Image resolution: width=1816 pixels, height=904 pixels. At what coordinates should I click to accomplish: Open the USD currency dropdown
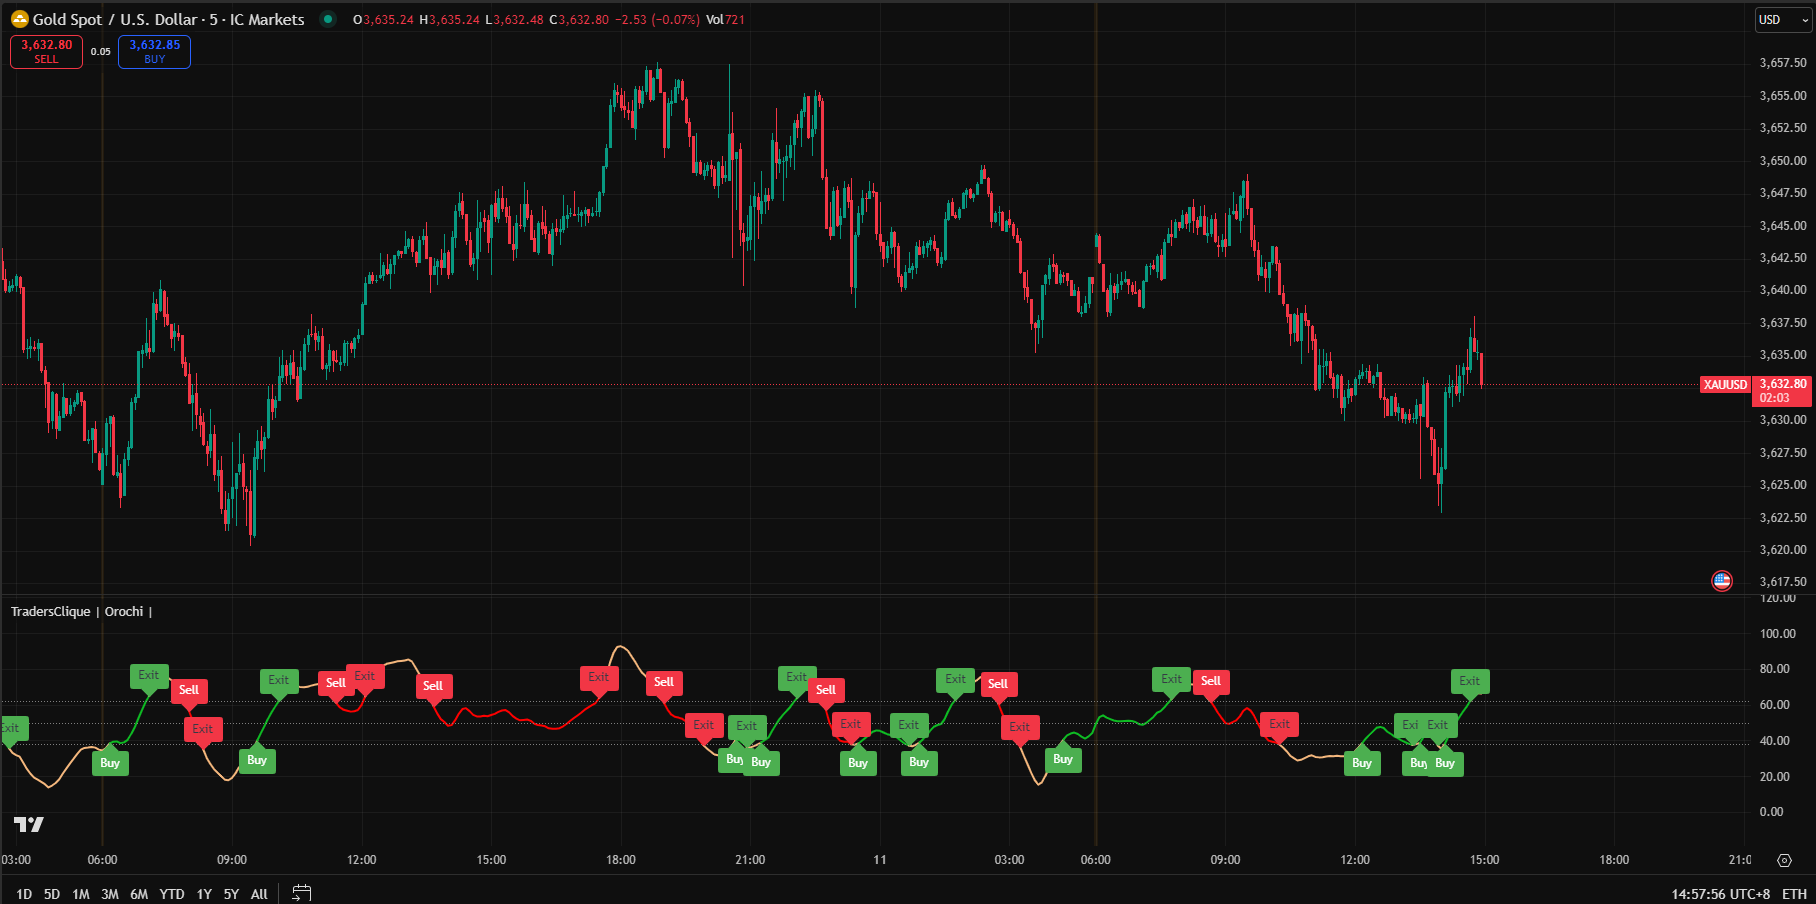[1782, 20]
